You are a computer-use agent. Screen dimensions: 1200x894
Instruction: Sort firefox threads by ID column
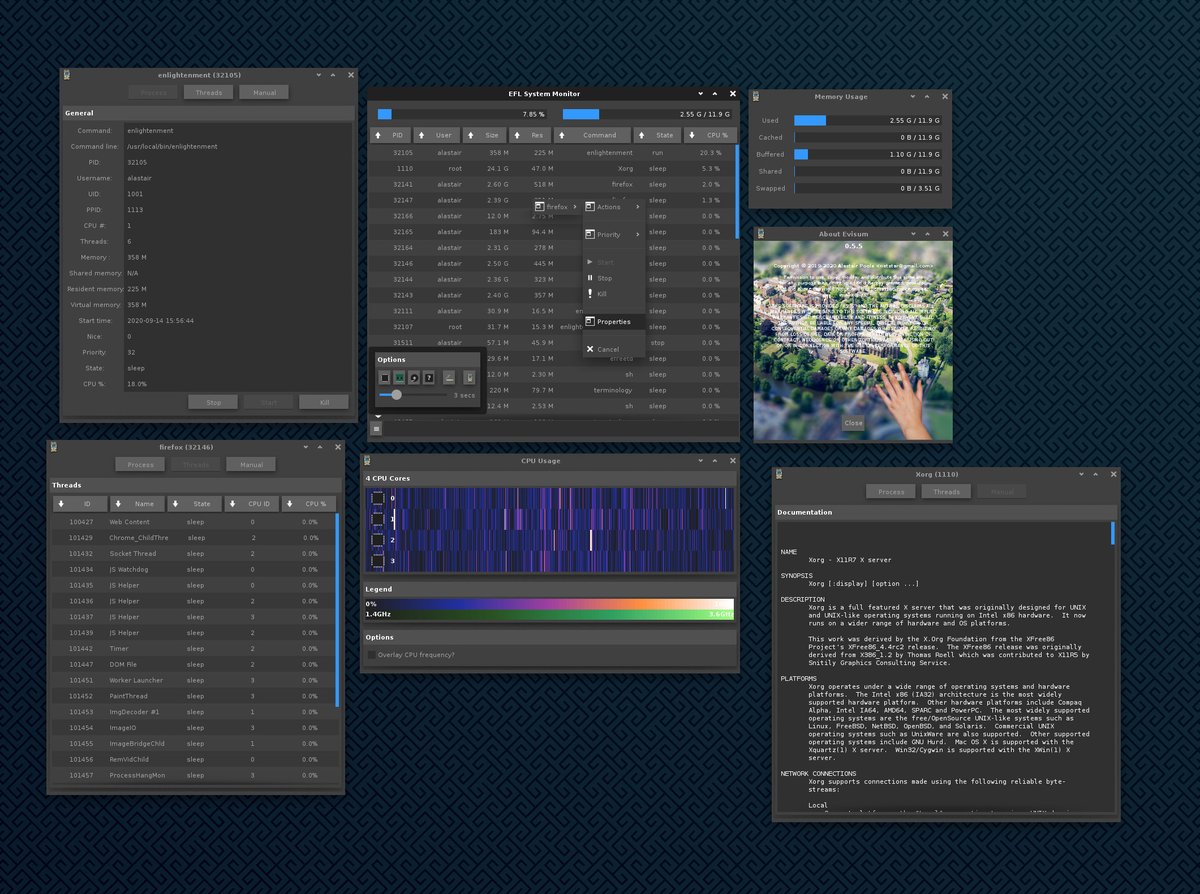coord(80,504)
